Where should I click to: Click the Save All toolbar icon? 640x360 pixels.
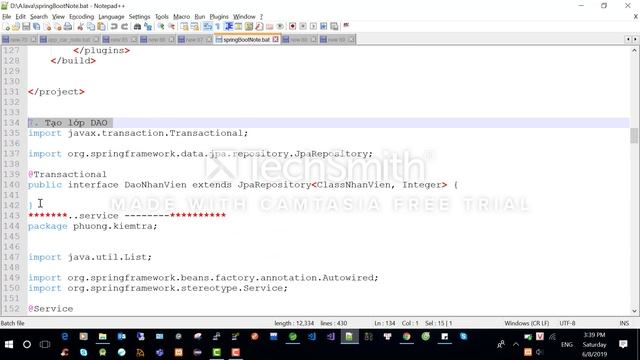[x=36, y=27]
